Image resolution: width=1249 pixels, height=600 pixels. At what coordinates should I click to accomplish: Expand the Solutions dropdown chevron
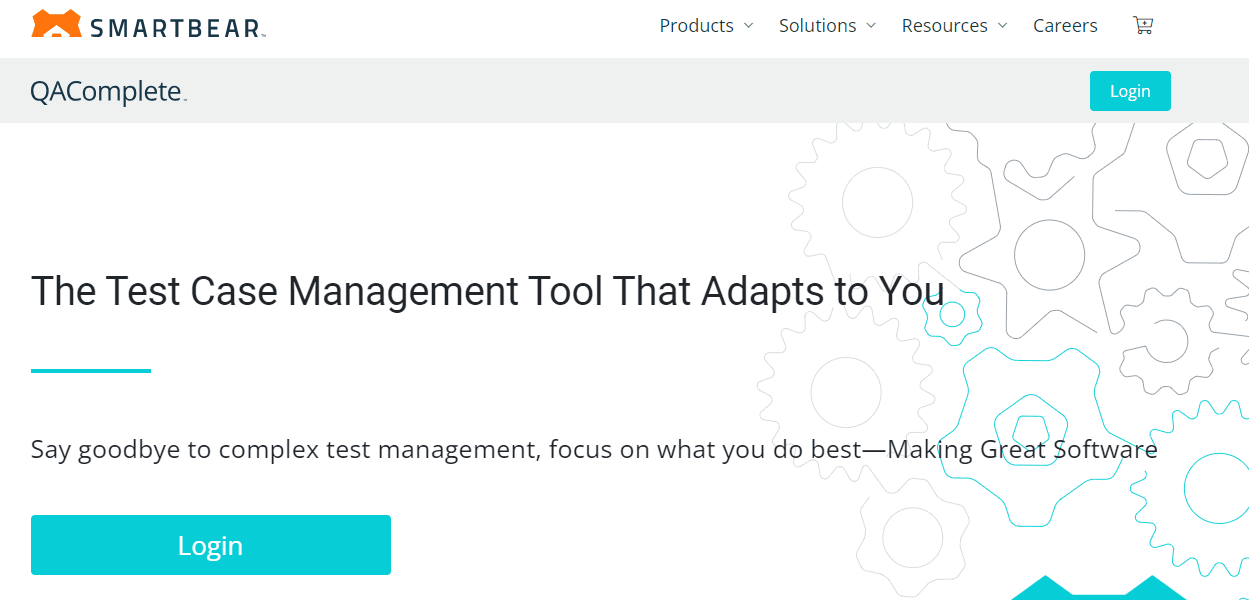pos(871,26)
